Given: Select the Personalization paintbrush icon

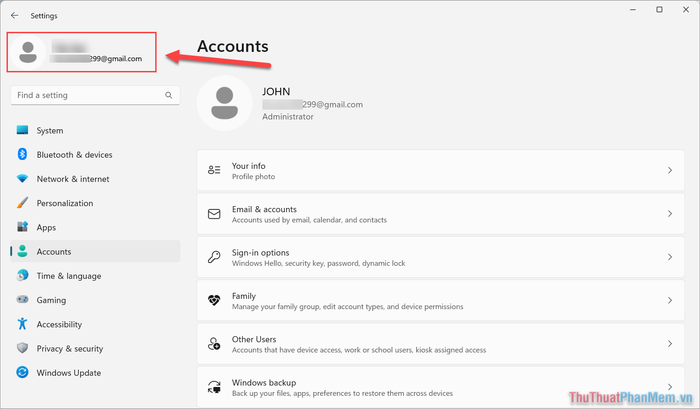Looking at the screenshot, I should point(22,203).
